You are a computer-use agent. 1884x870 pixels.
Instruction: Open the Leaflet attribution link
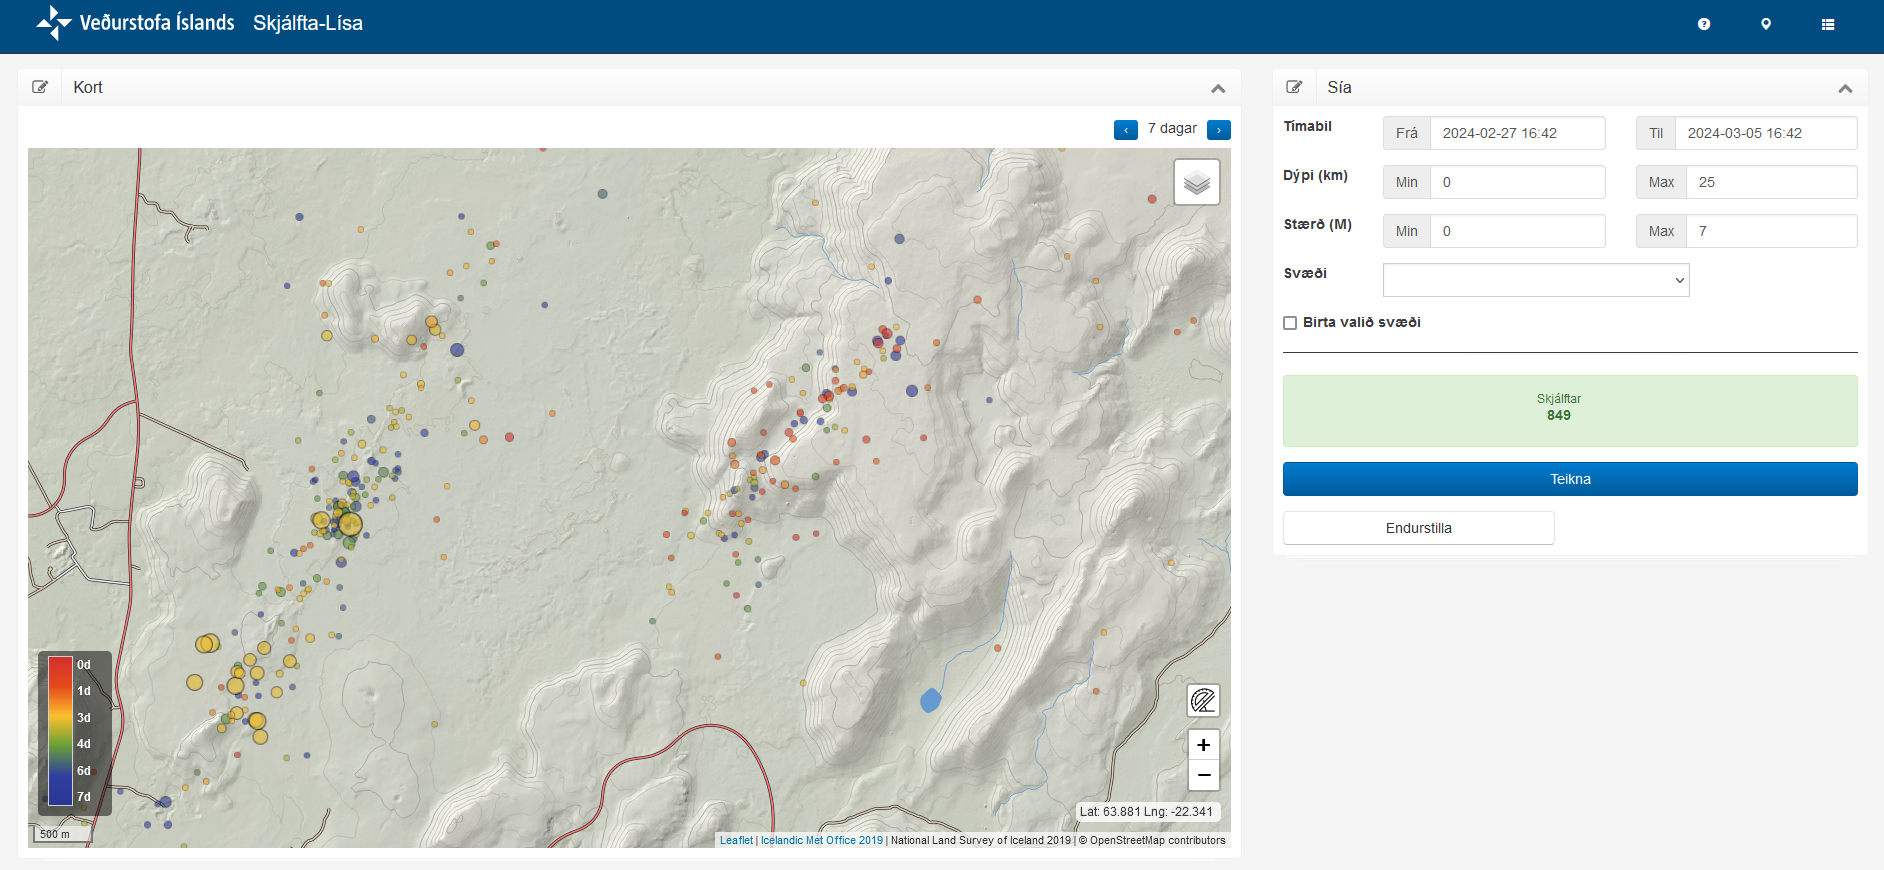click(736, 840)
